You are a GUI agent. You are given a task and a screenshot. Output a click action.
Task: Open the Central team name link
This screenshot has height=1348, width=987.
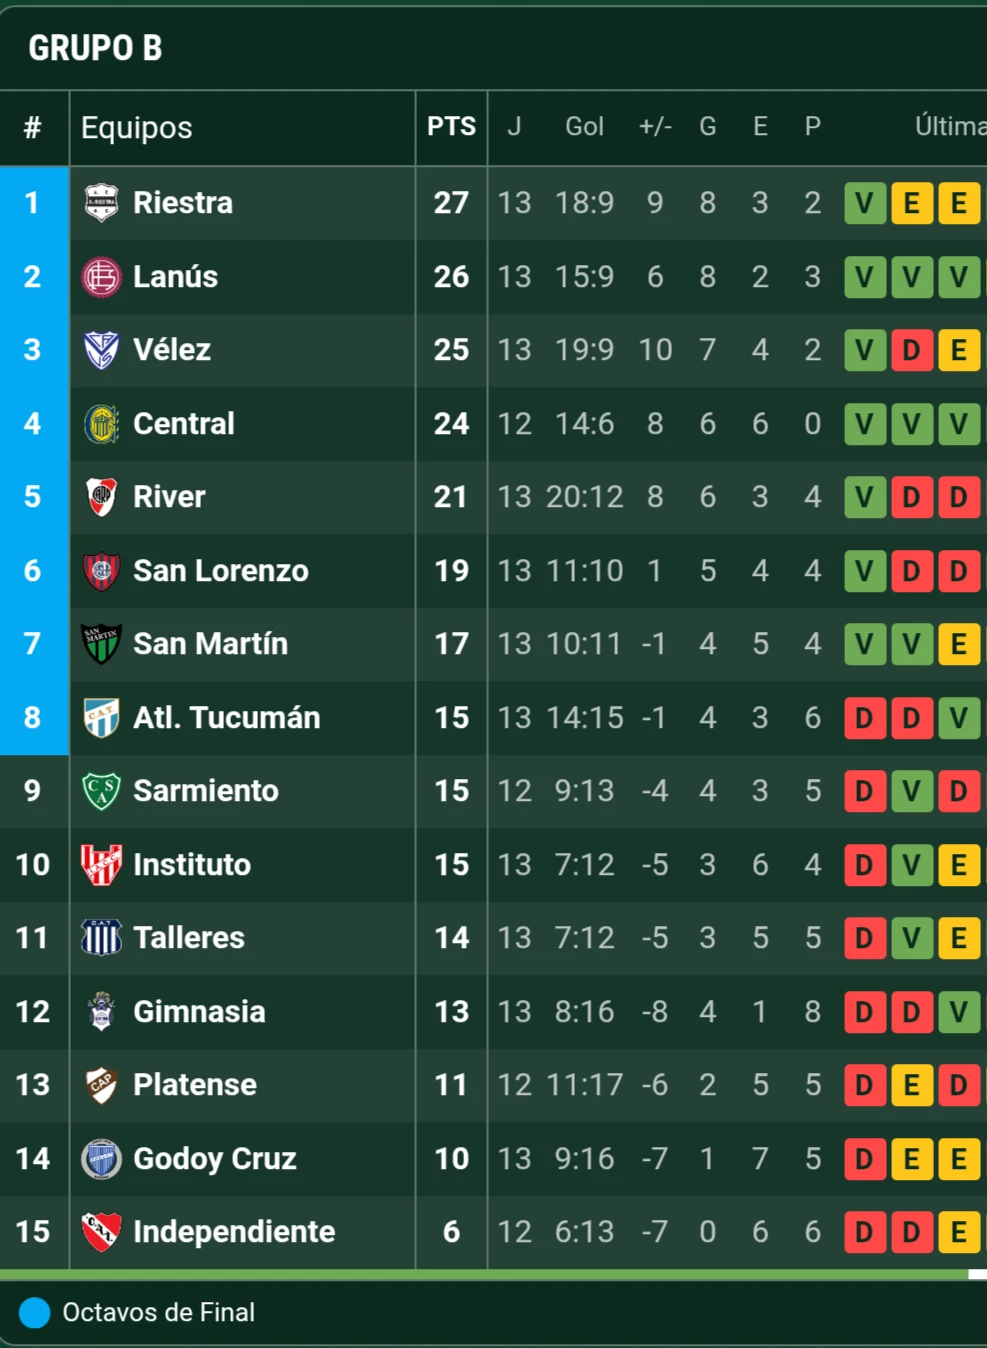point(184,424)
